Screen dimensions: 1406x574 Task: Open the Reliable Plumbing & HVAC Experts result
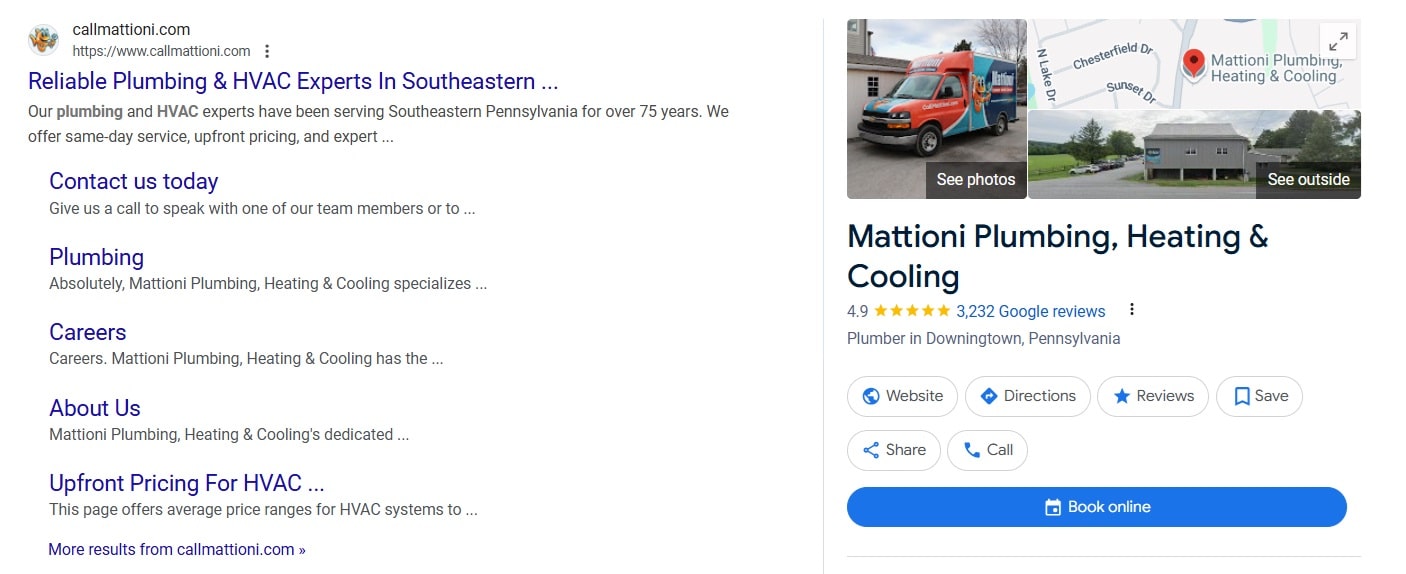point(293,81)
